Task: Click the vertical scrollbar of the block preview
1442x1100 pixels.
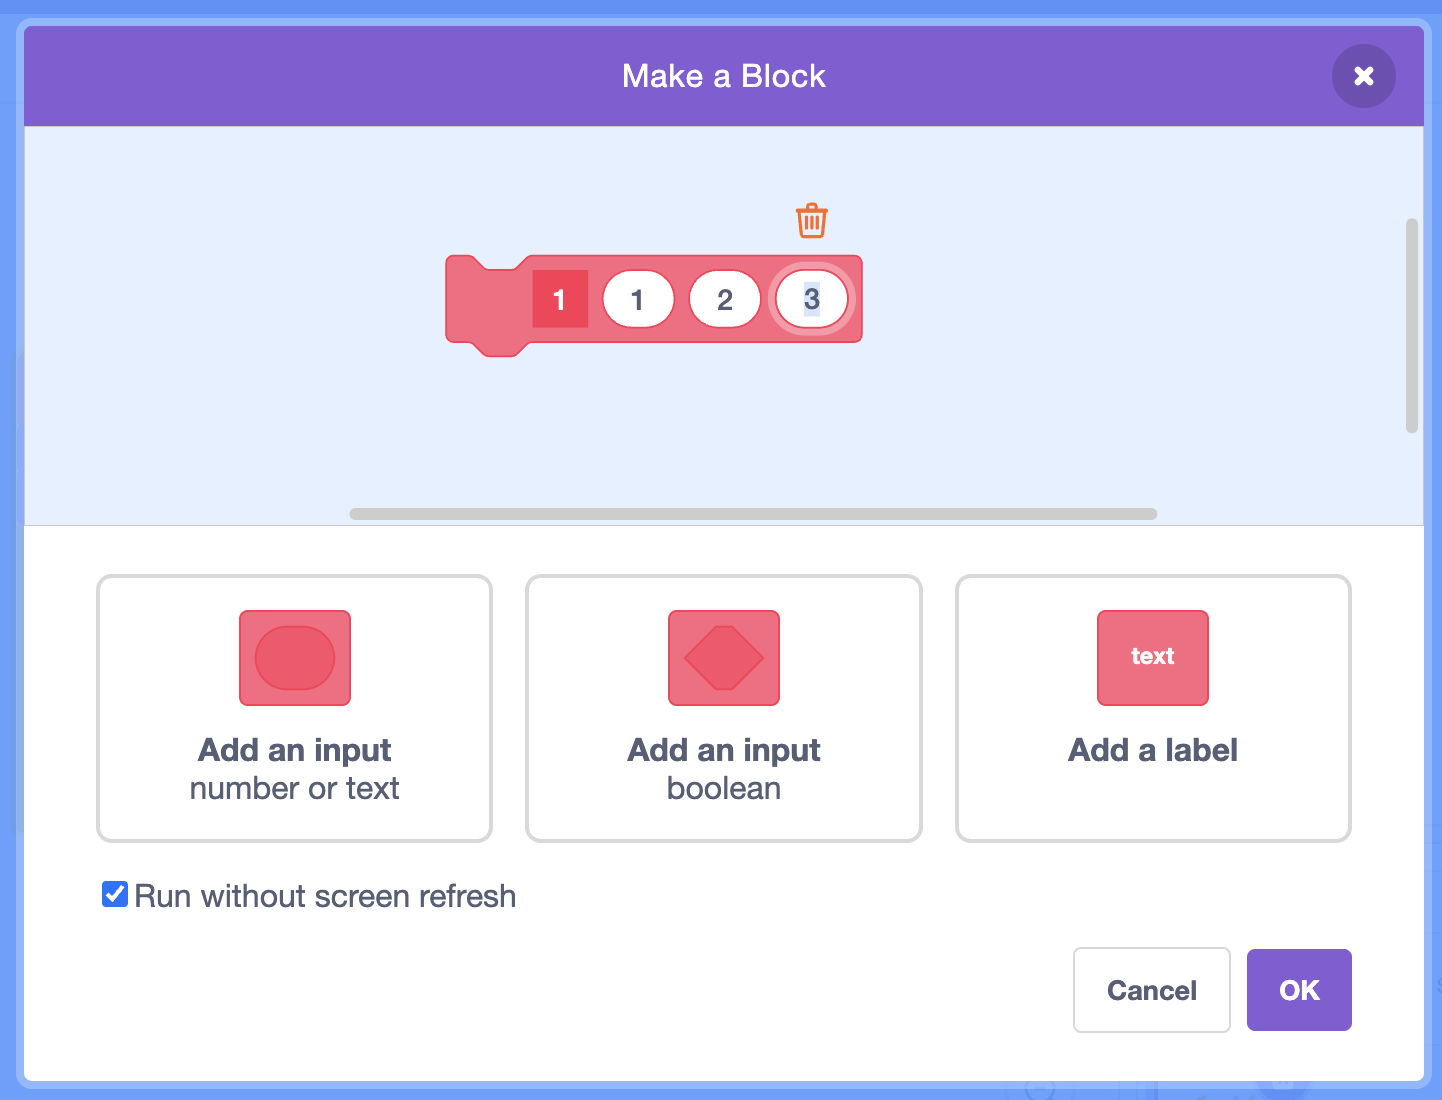Action: [1411, 325]
